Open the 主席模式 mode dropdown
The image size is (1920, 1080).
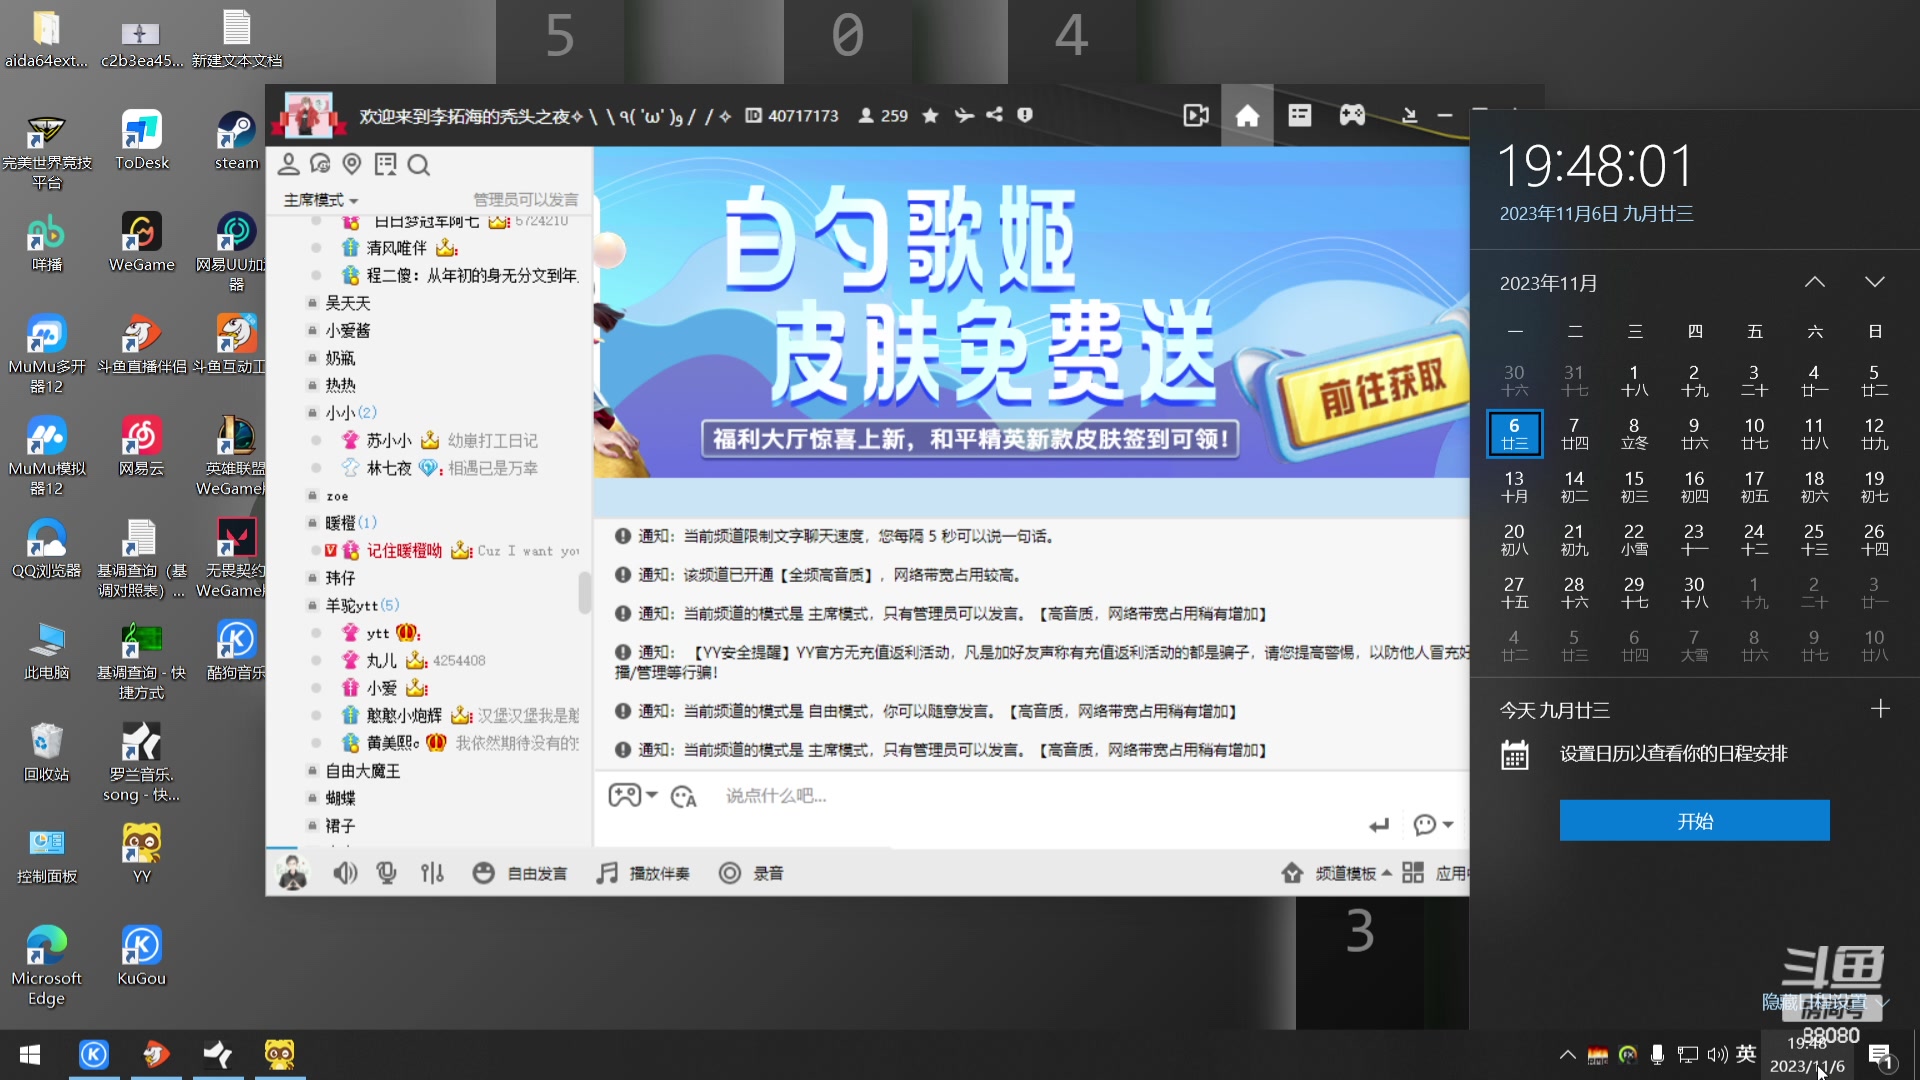(318, 199)
